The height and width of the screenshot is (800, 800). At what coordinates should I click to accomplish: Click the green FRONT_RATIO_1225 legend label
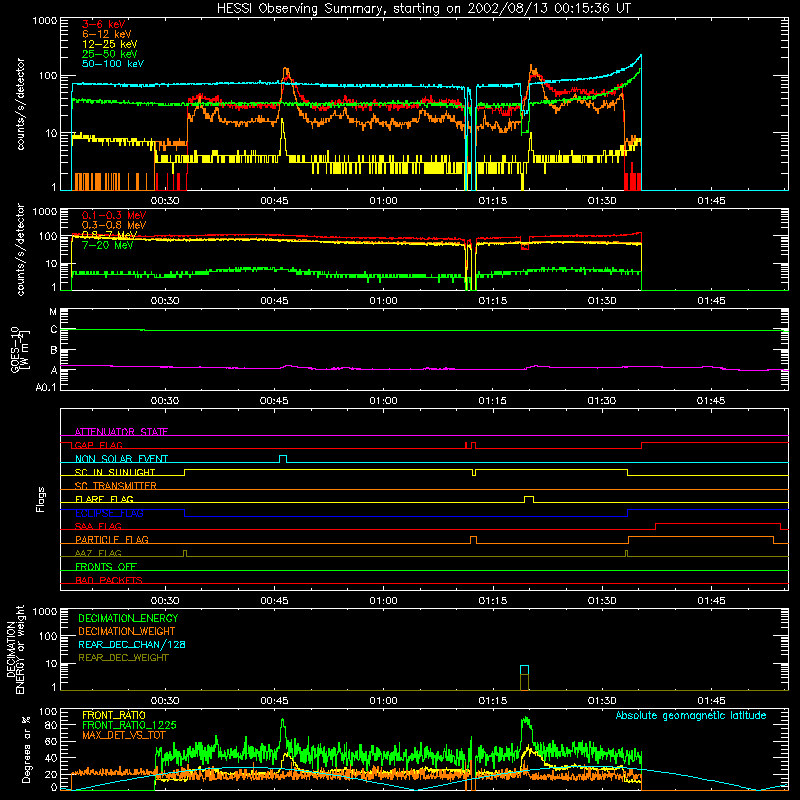[x=129, y=725]
